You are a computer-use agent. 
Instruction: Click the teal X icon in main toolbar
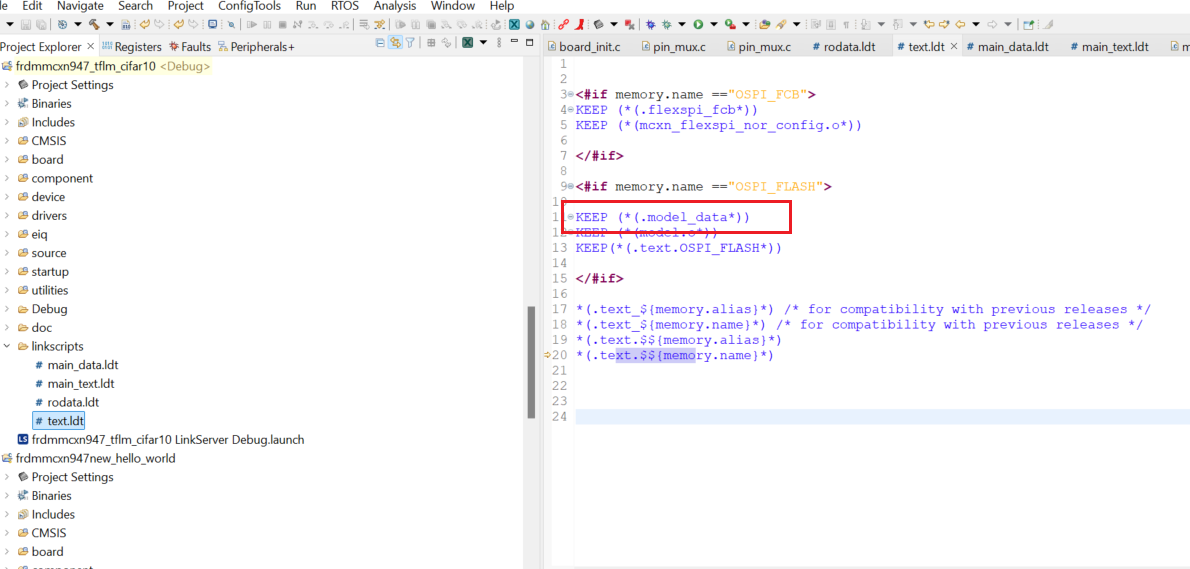coord(514,24)
